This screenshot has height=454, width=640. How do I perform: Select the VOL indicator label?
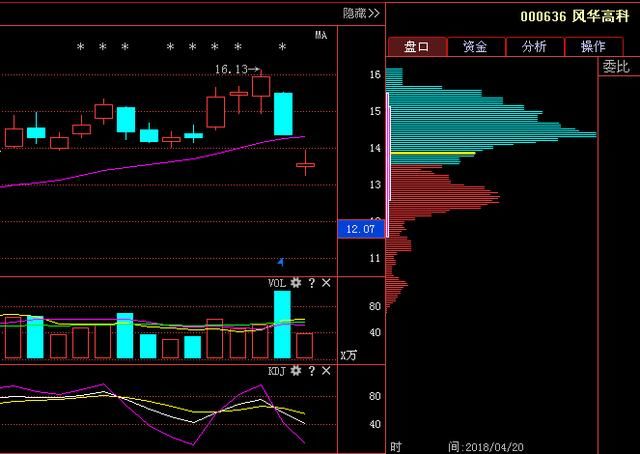(x=277, y=284)
